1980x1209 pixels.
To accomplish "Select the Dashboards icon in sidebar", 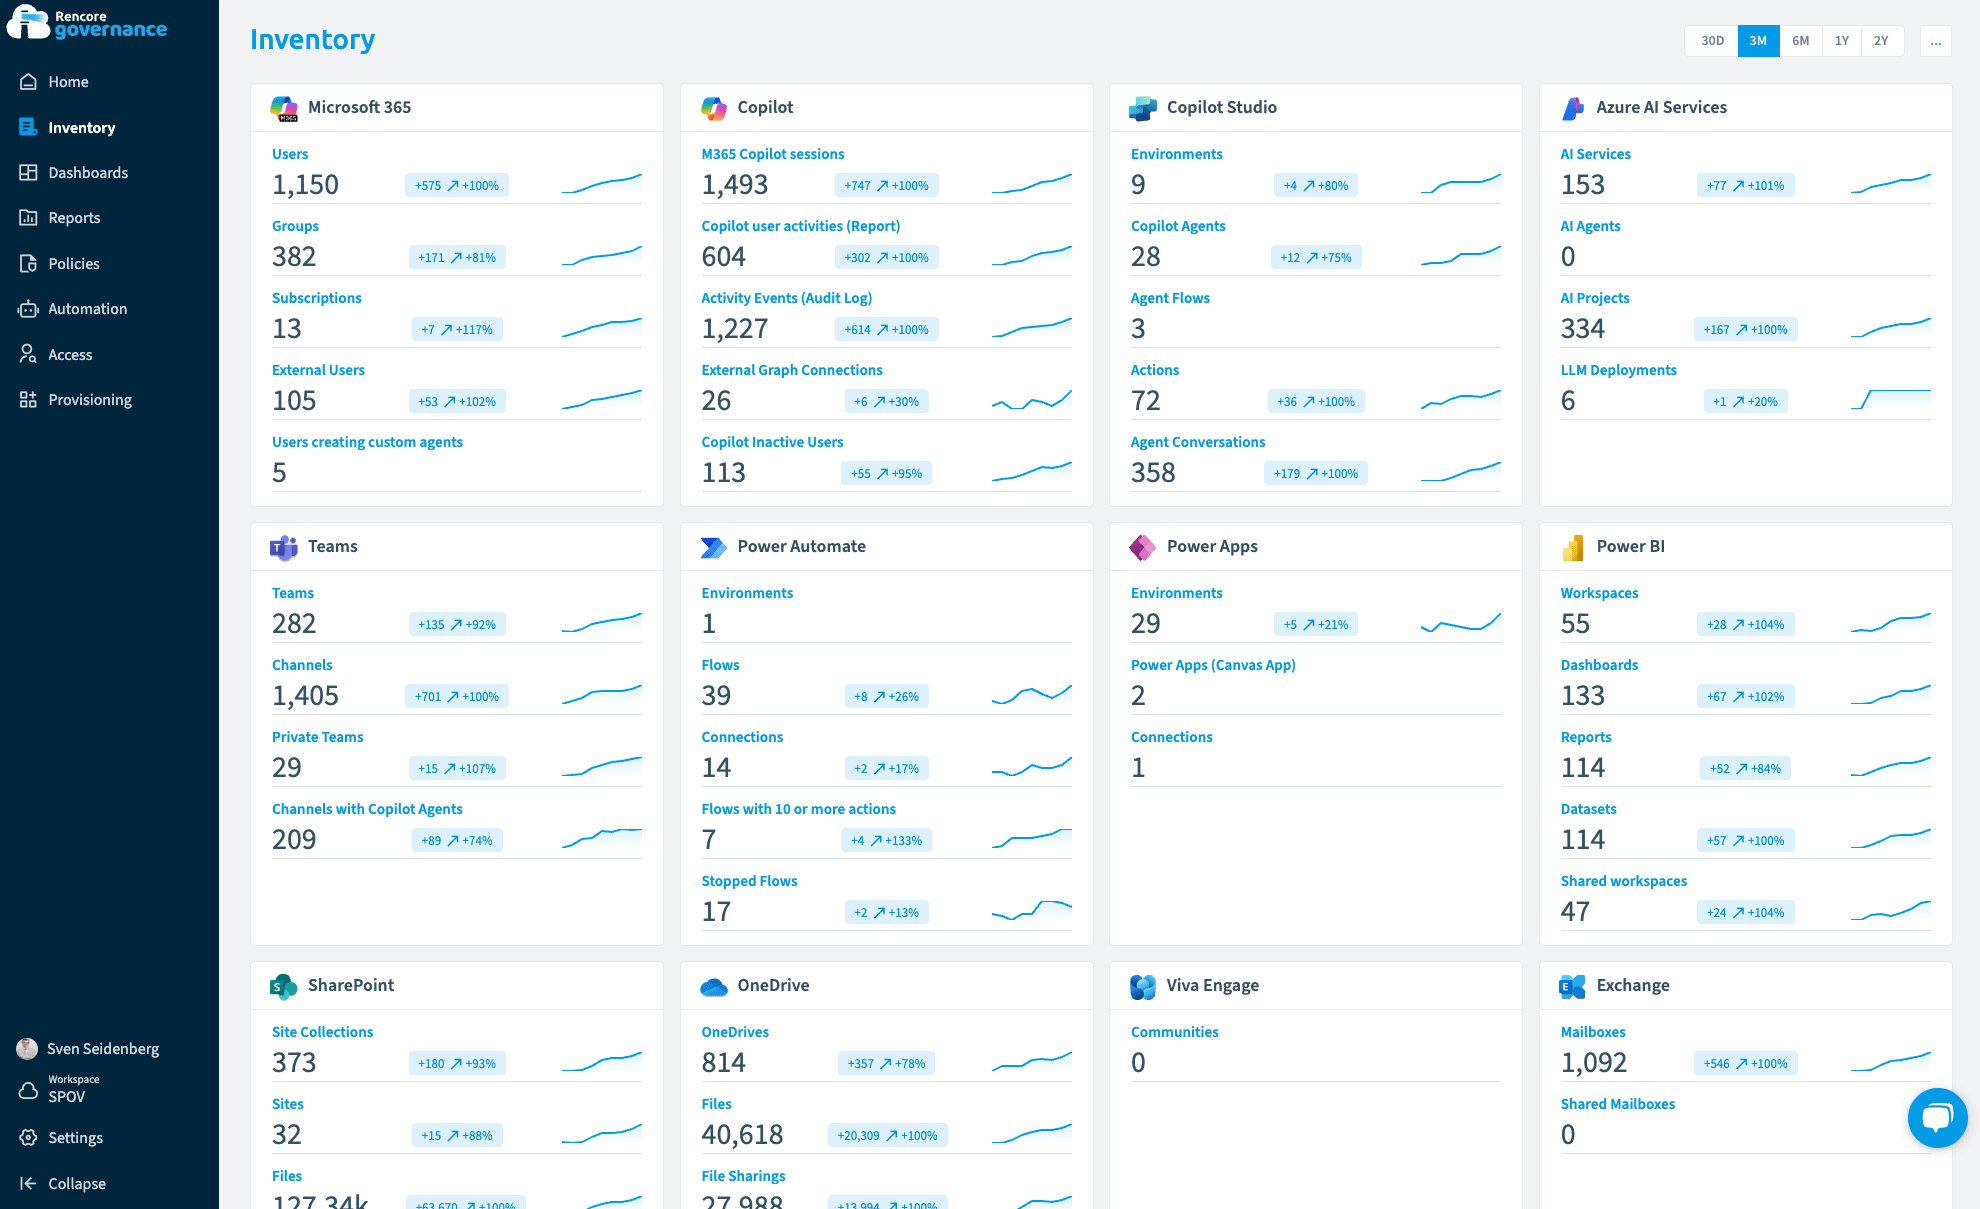I will tap(28, 172).
